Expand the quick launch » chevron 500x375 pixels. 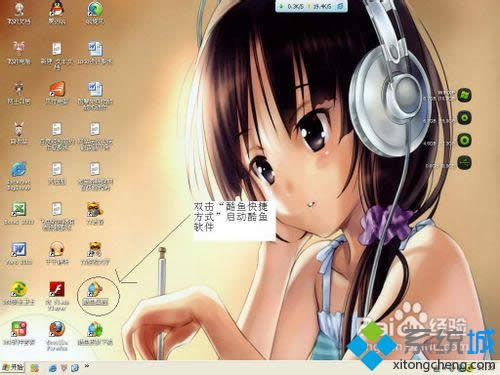87,366
